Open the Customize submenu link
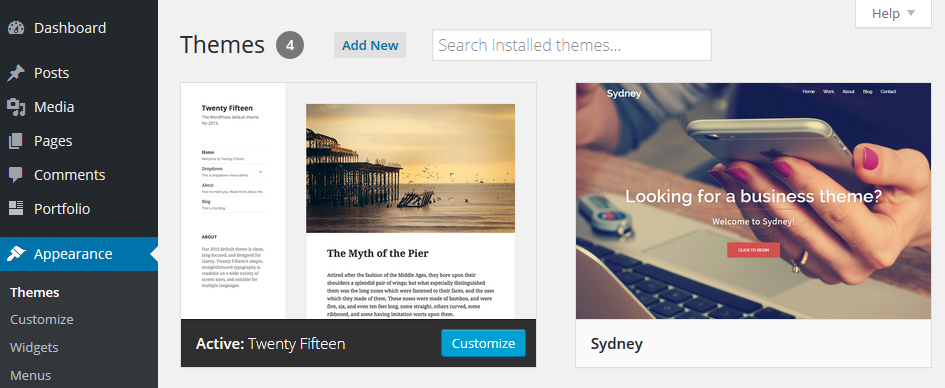Viewport: 945px width, 388px height. pos(42,319)
